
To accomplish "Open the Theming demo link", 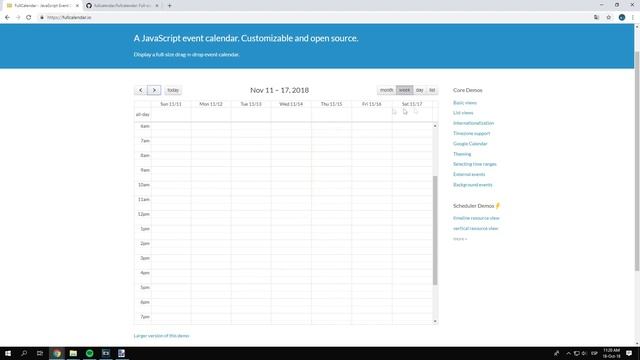I will (462, 154).
